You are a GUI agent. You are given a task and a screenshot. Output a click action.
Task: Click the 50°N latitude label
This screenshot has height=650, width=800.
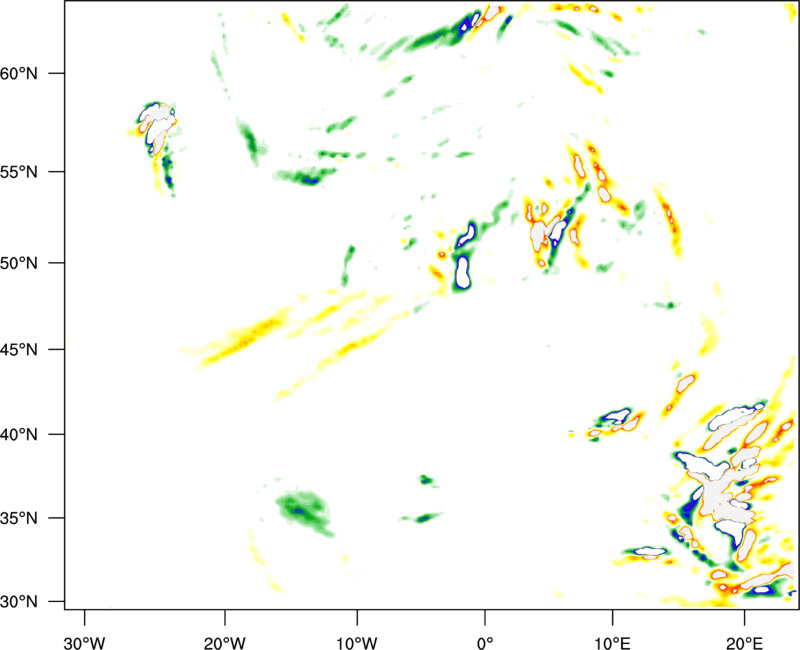(x=19, y=263)
